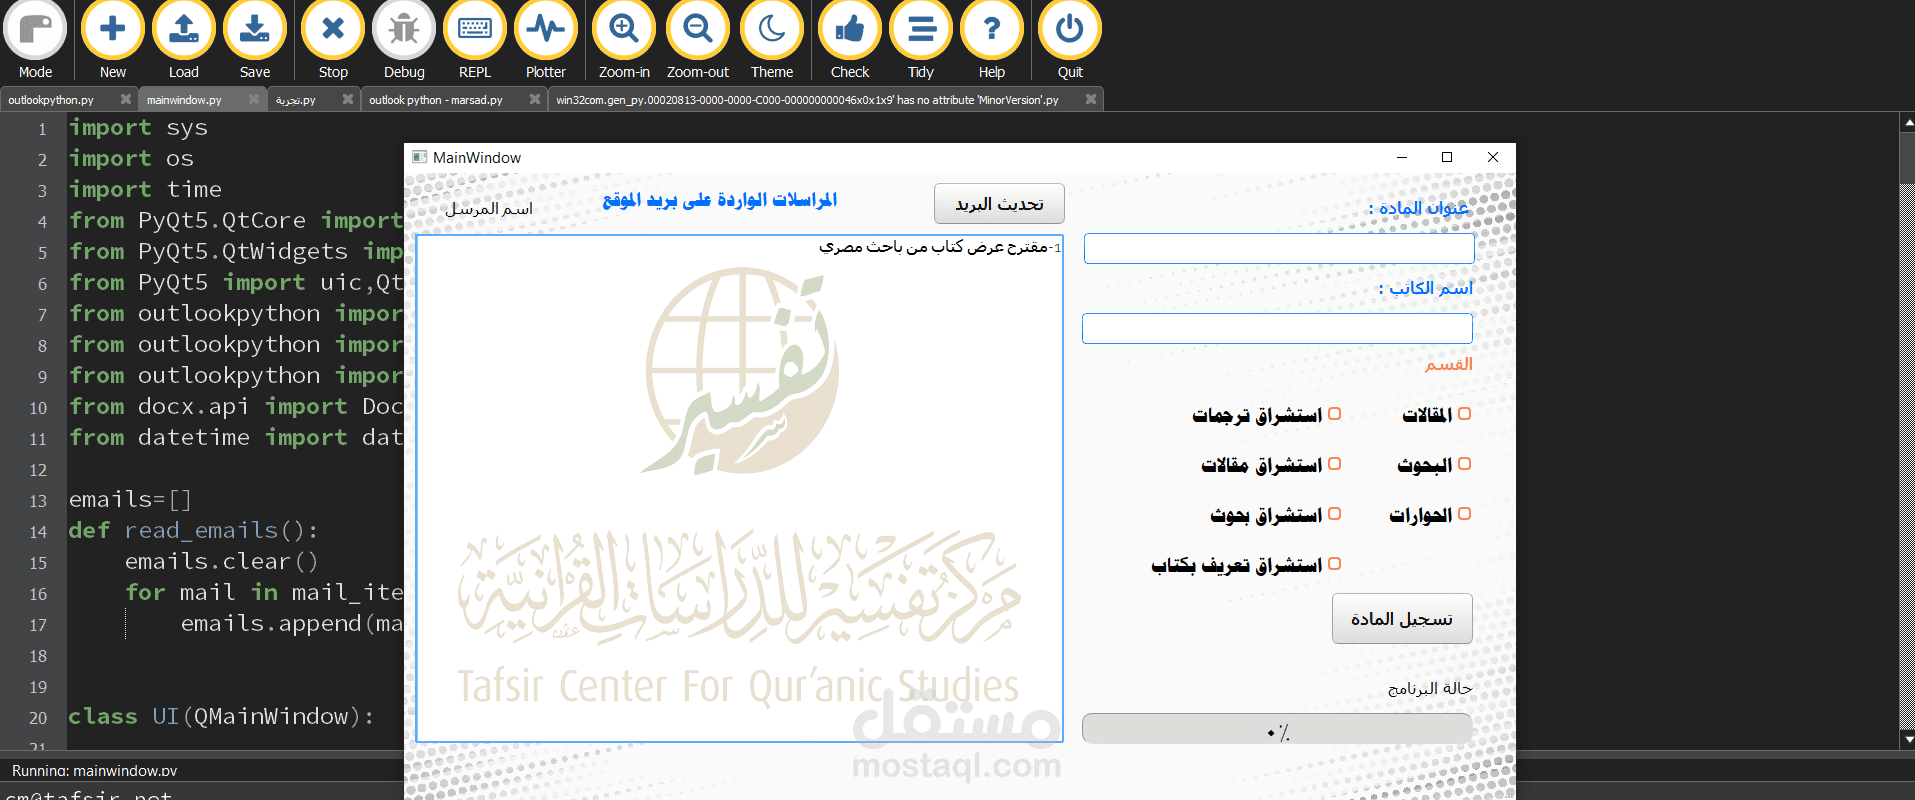Screen dimensions: 1915x800
Task: Open the Plotter
Action: tap(546, 41)
